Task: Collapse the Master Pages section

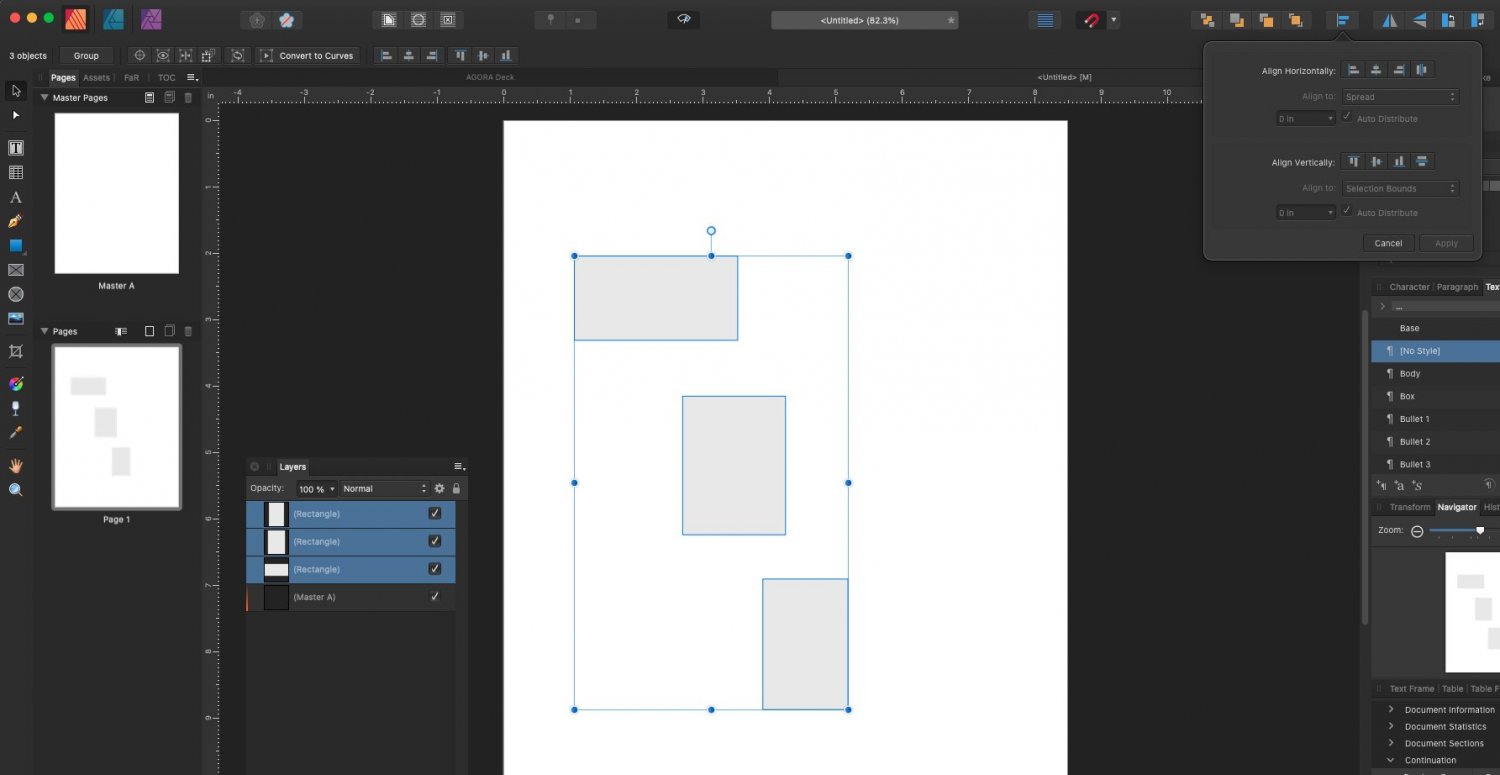Action: coord(44,97)
